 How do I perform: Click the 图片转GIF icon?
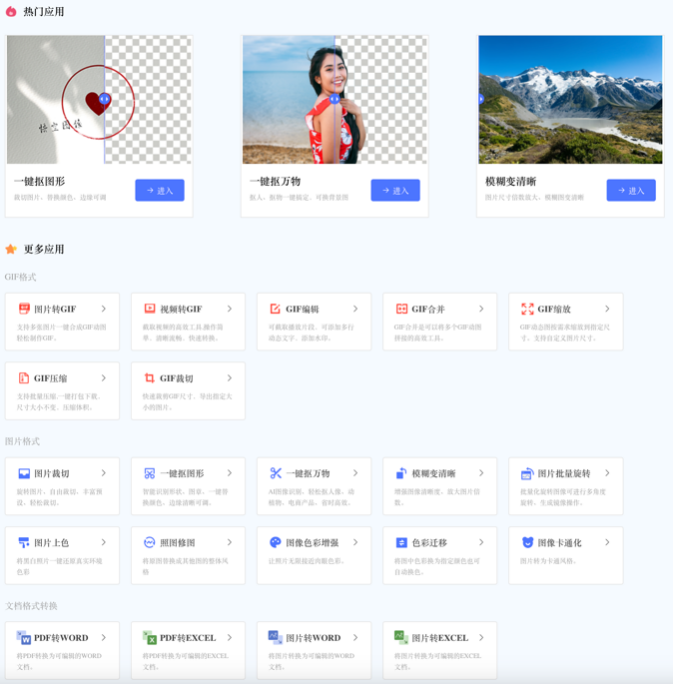tap(24, 309)
